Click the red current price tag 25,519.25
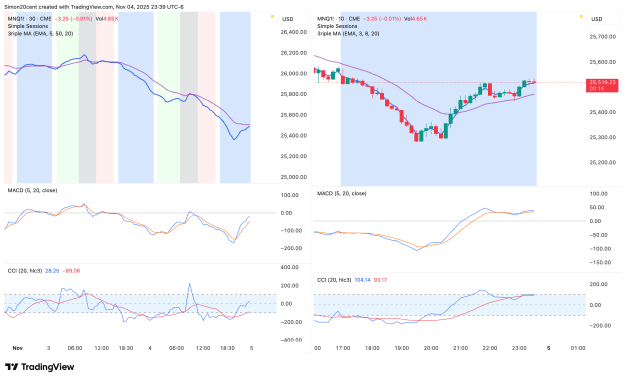The width and height of the screenshot is (625, 380). click(x=602, y=85)
